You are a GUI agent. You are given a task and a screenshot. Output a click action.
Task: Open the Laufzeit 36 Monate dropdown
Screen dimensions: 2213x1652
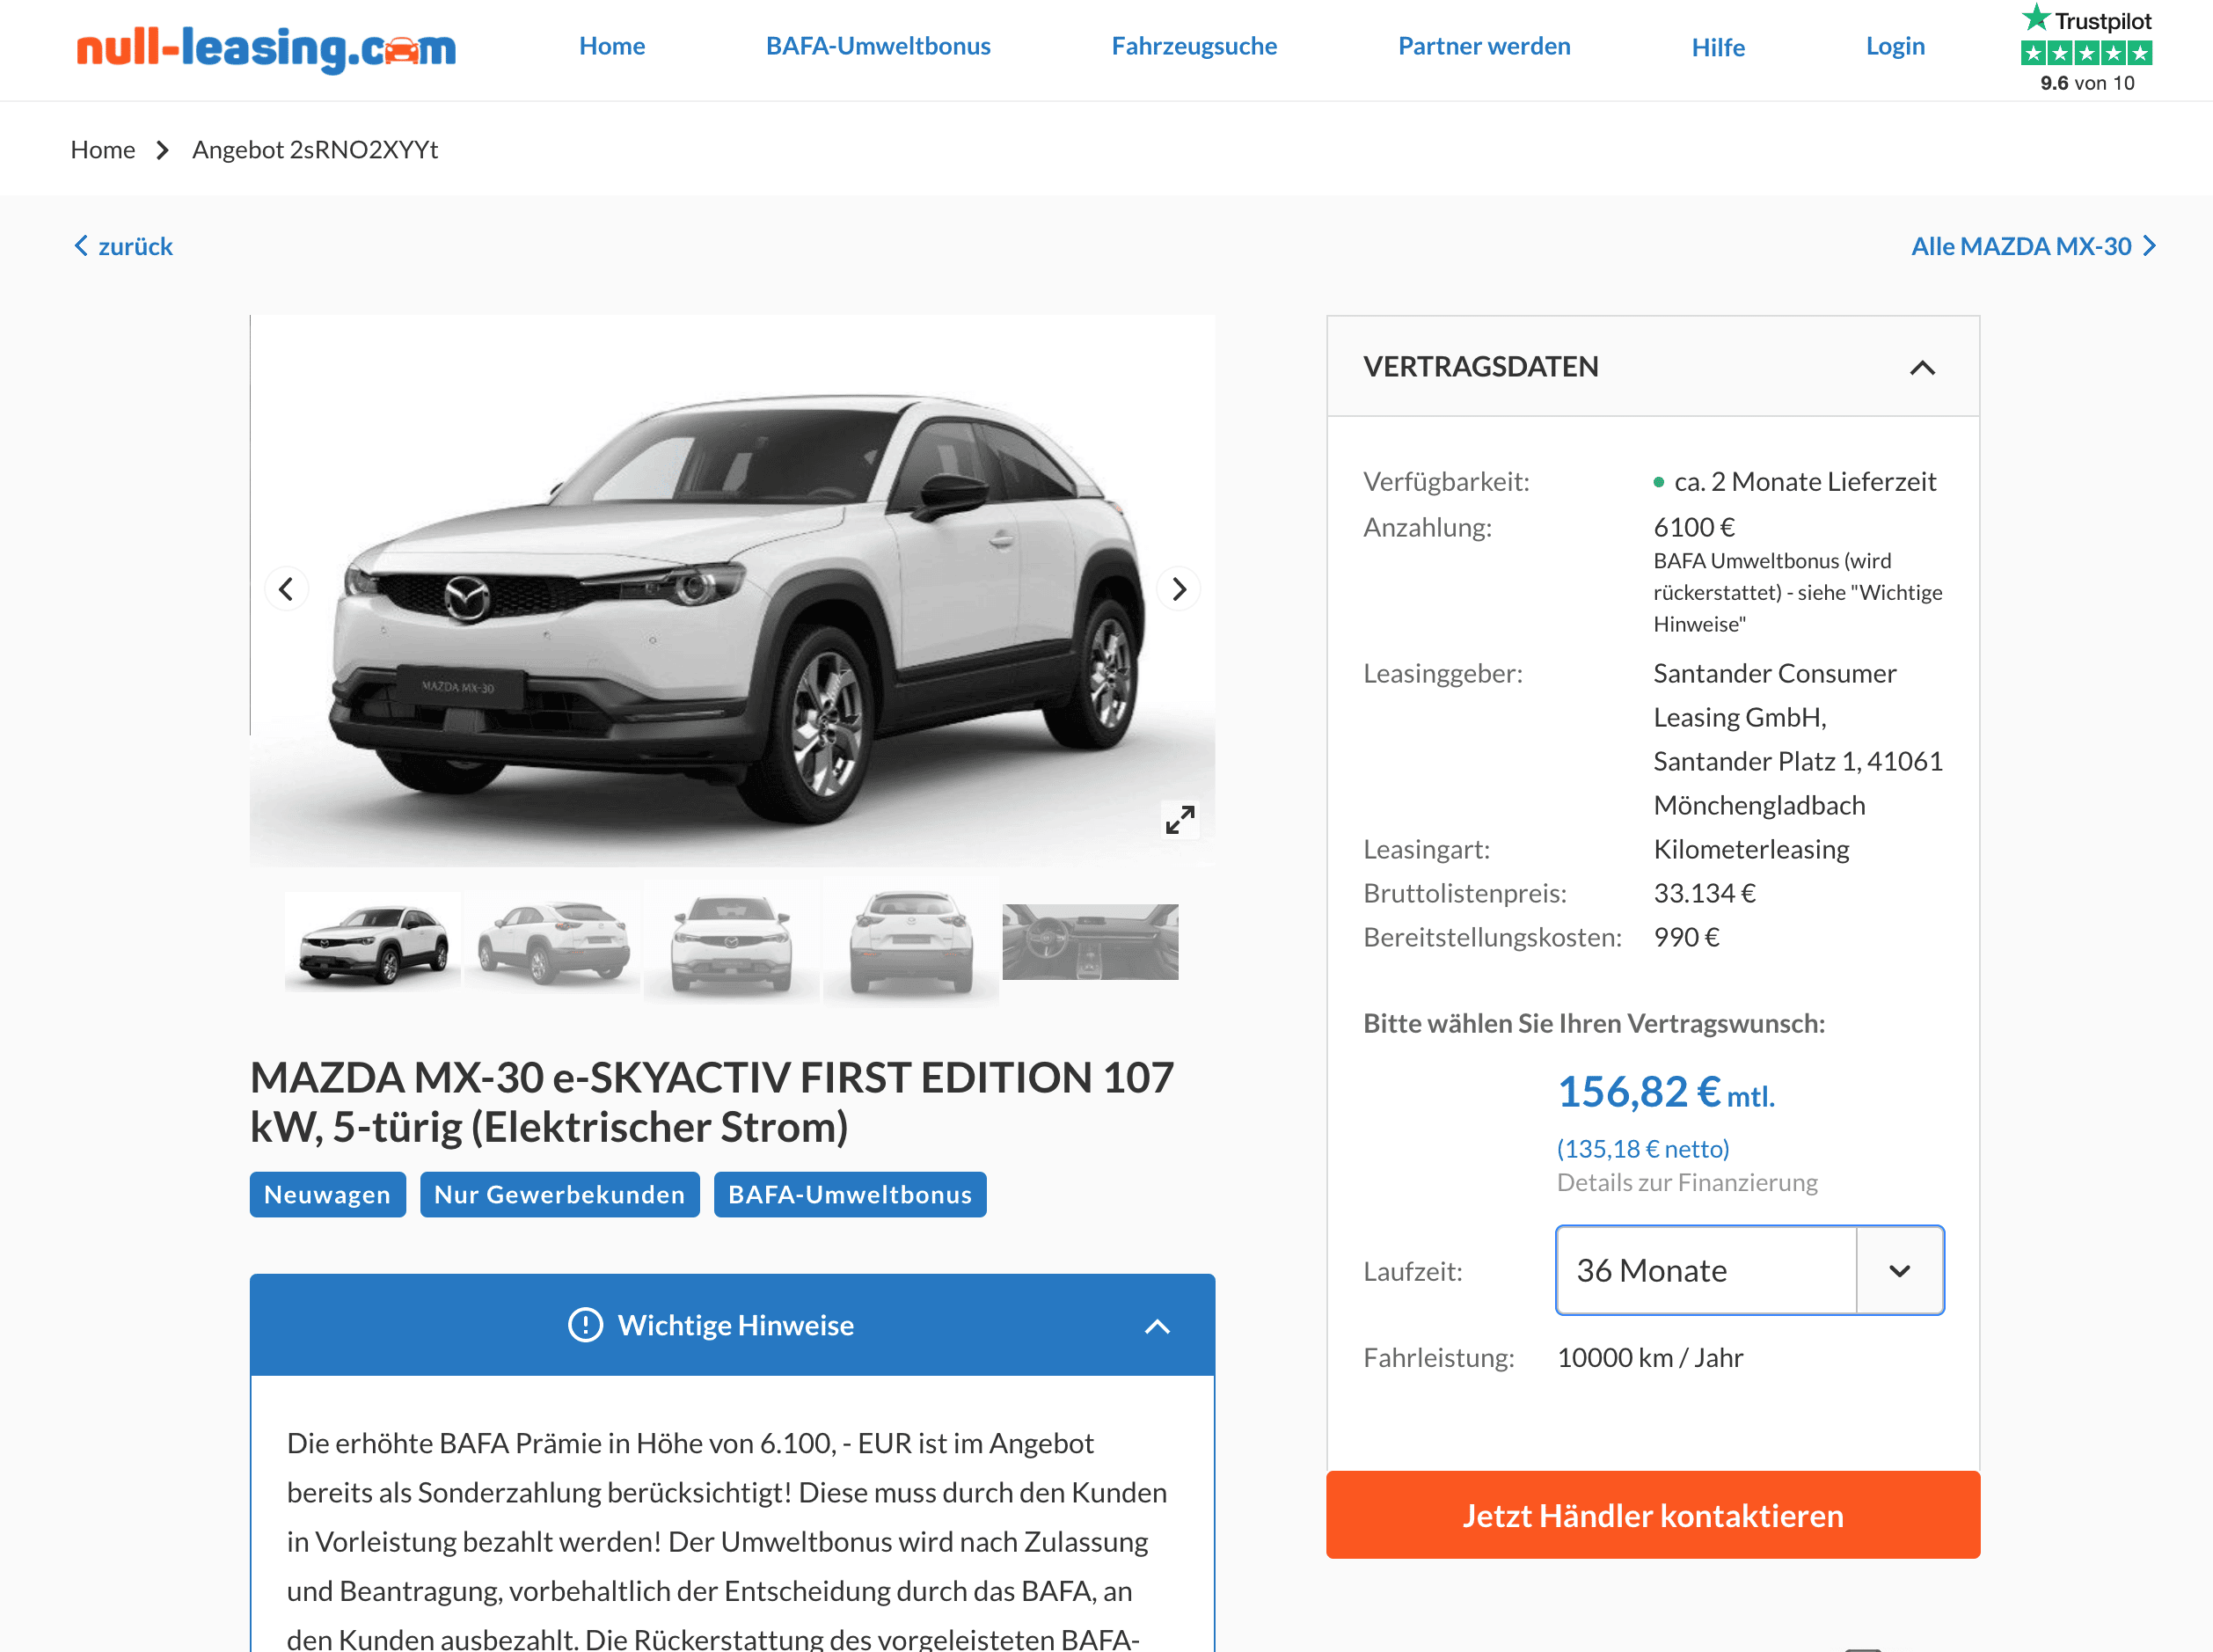(x=1750, y=1270)
